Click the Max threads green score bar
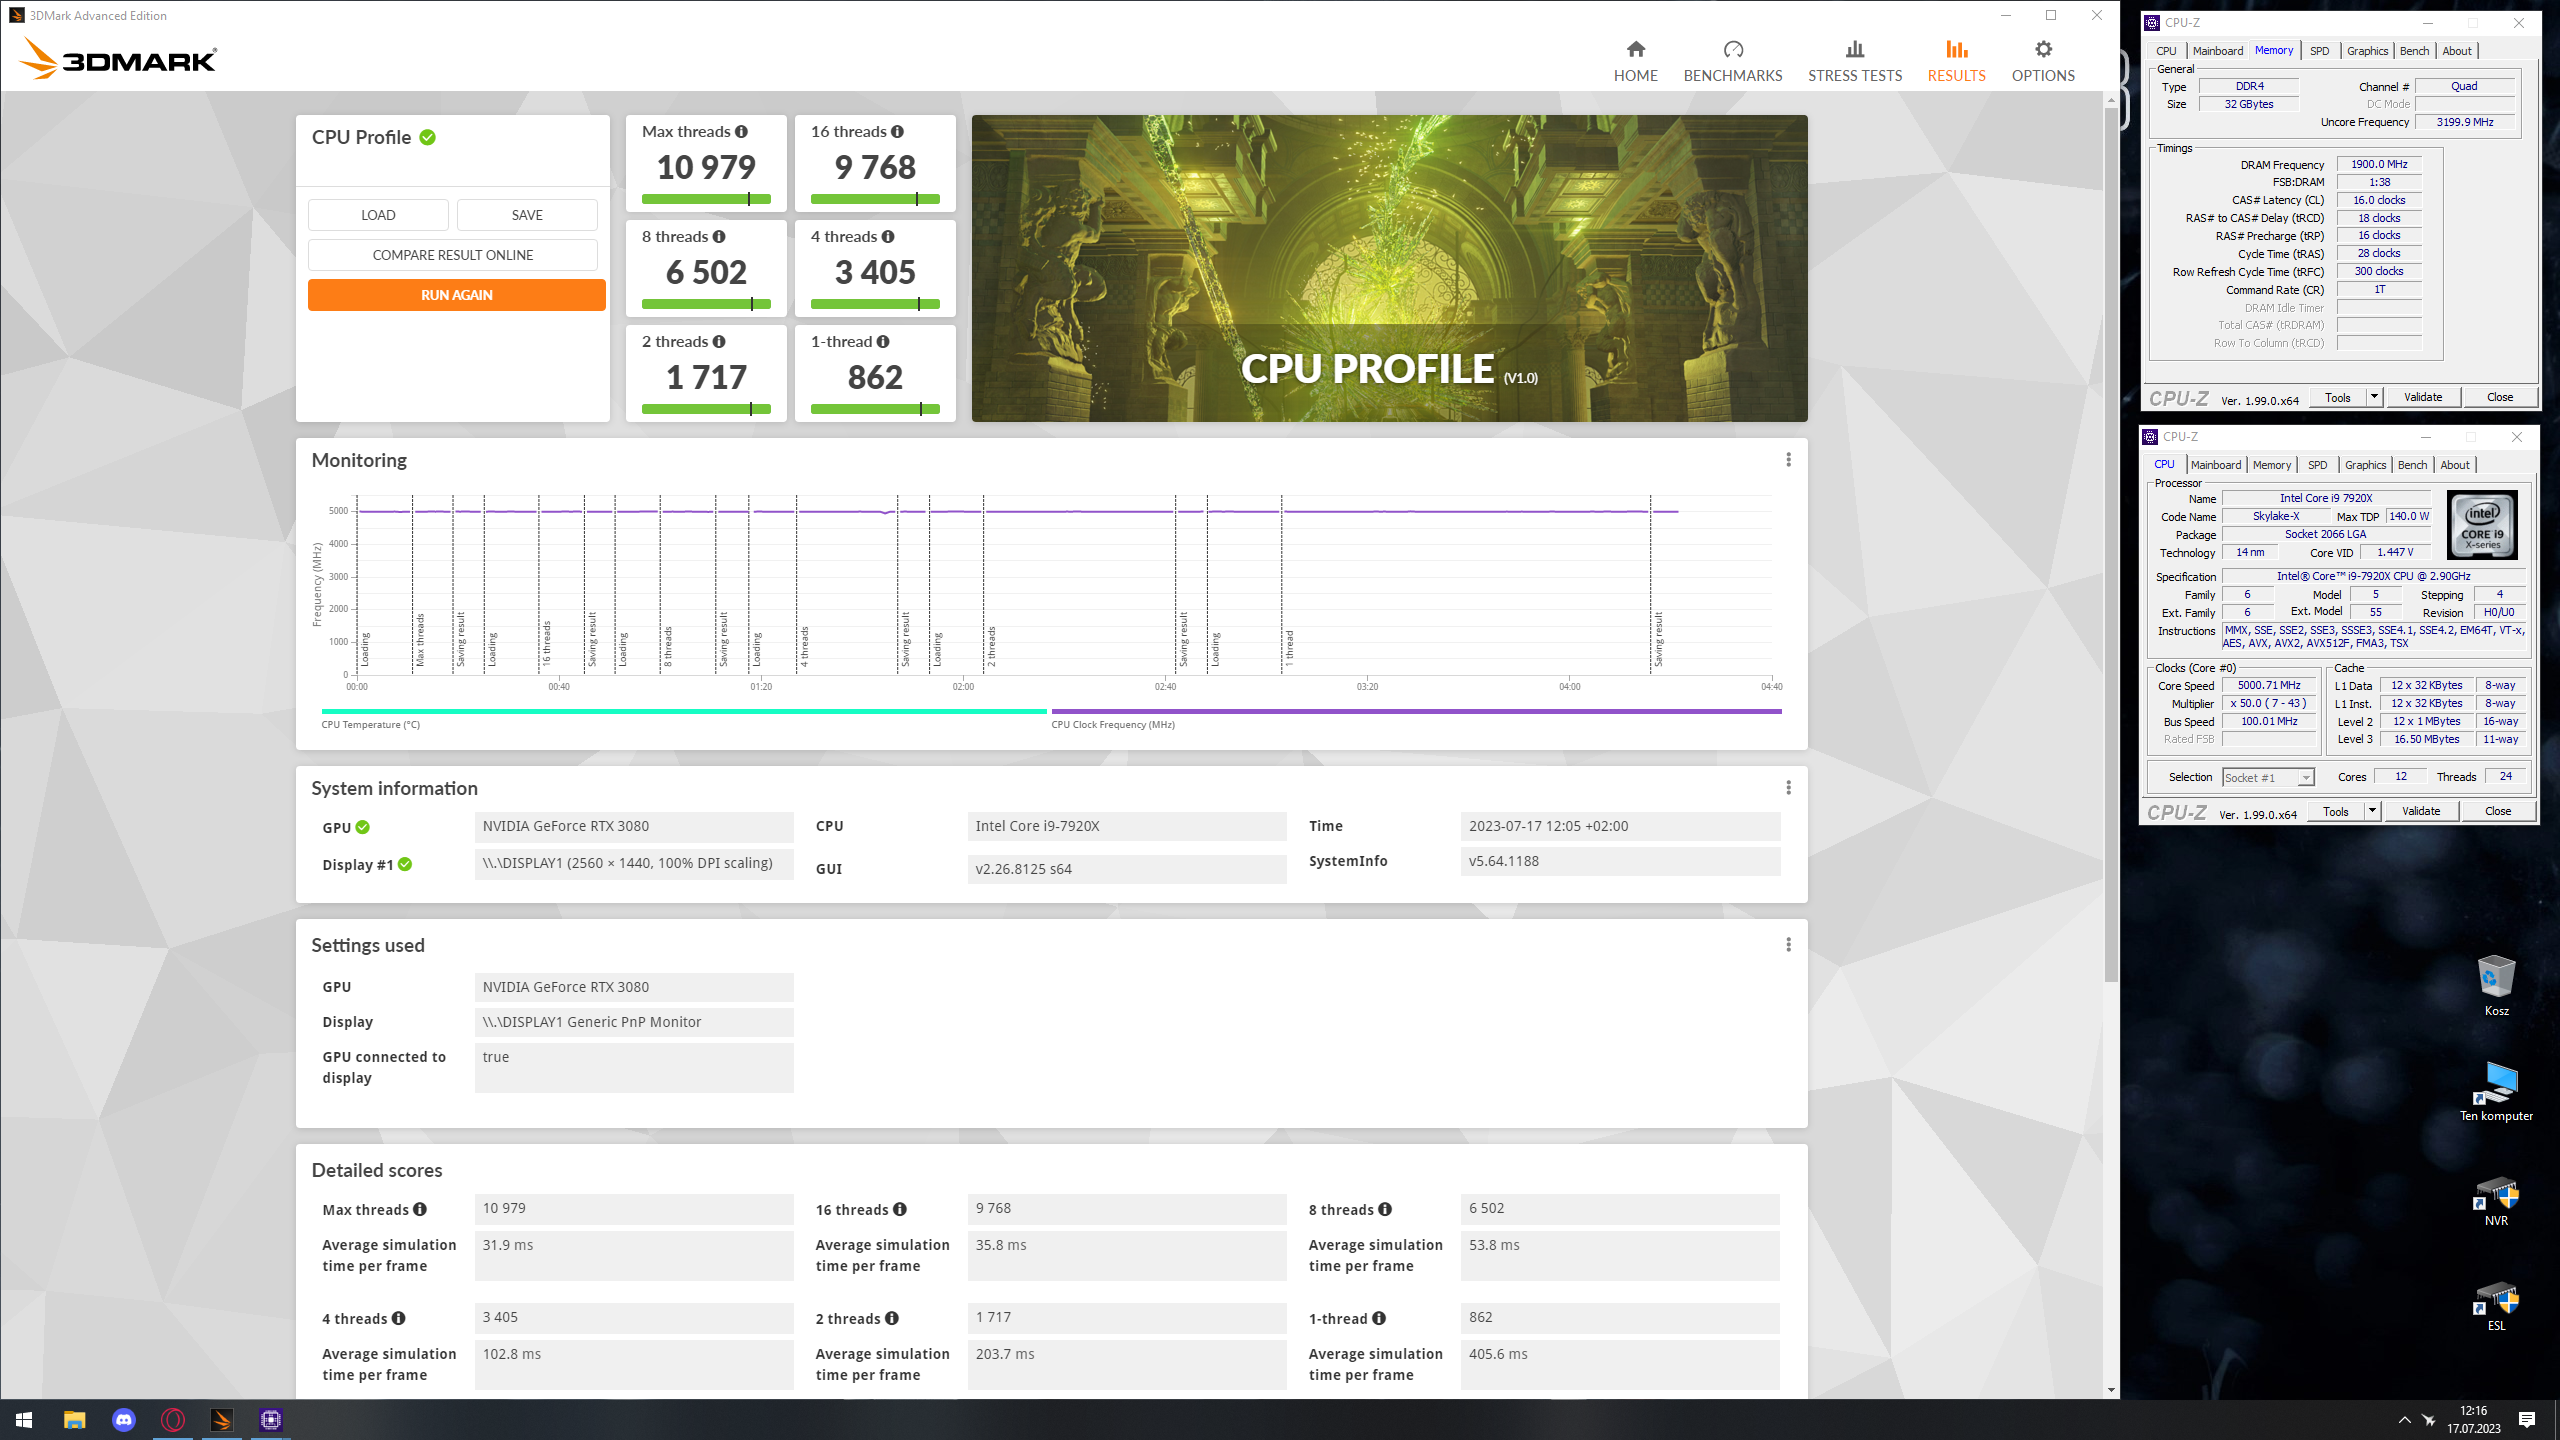The image size is (2560, 1440). pyautogui.click(x=706, y=199)
